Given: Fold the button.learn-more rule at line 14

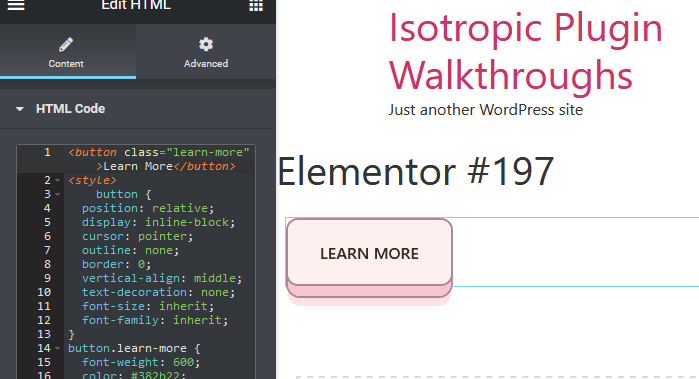Looking at the screenshot, I should (x=58, y=348).
